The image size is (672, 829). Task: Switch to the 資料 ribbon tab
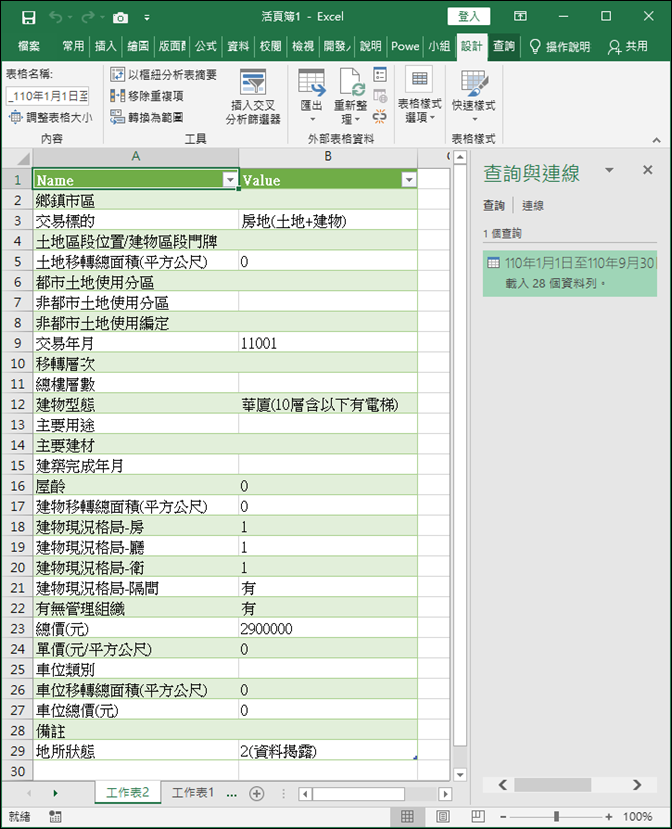pos(238,47)
